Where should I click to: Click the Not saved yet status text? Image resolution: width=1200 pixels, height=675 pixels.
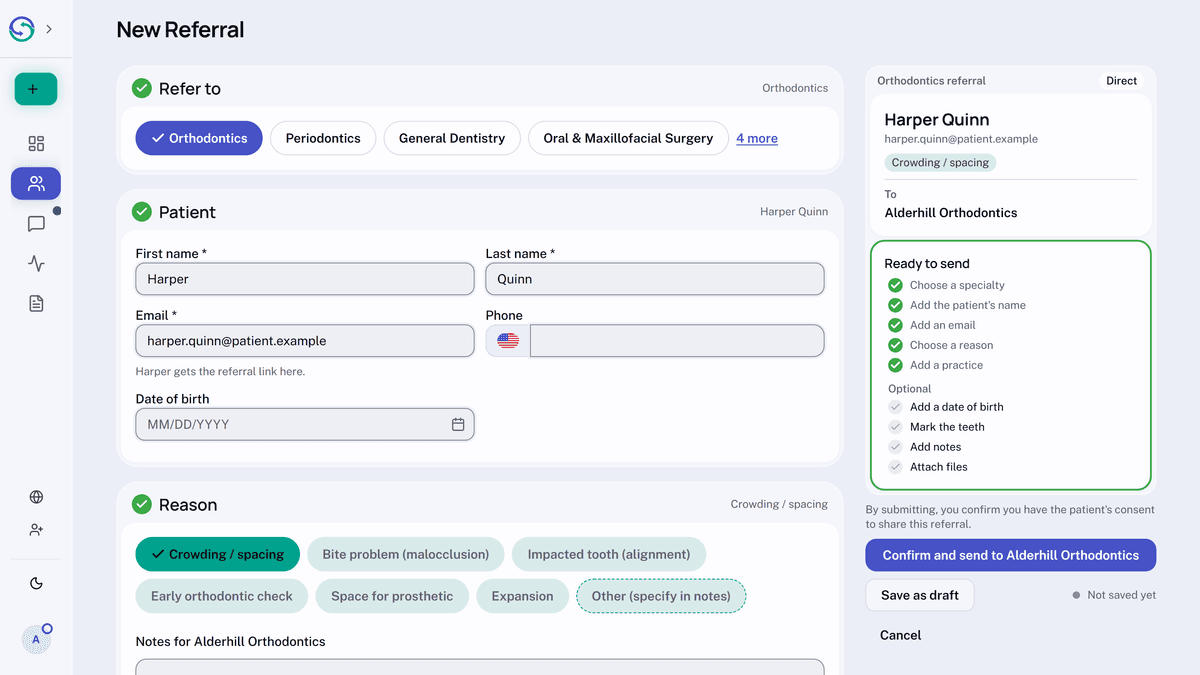point(1121,595)
